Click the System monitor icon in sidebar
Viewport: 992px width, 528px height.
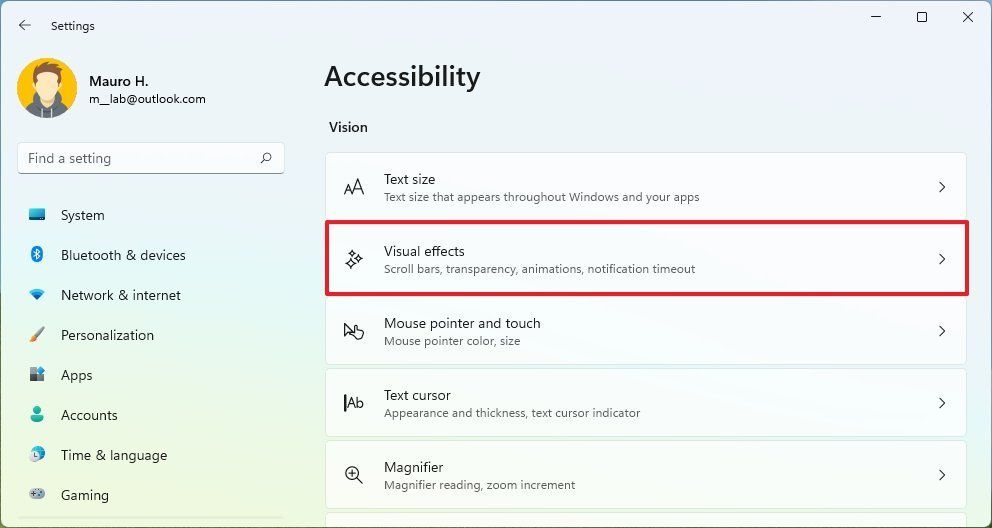[37, 215]
